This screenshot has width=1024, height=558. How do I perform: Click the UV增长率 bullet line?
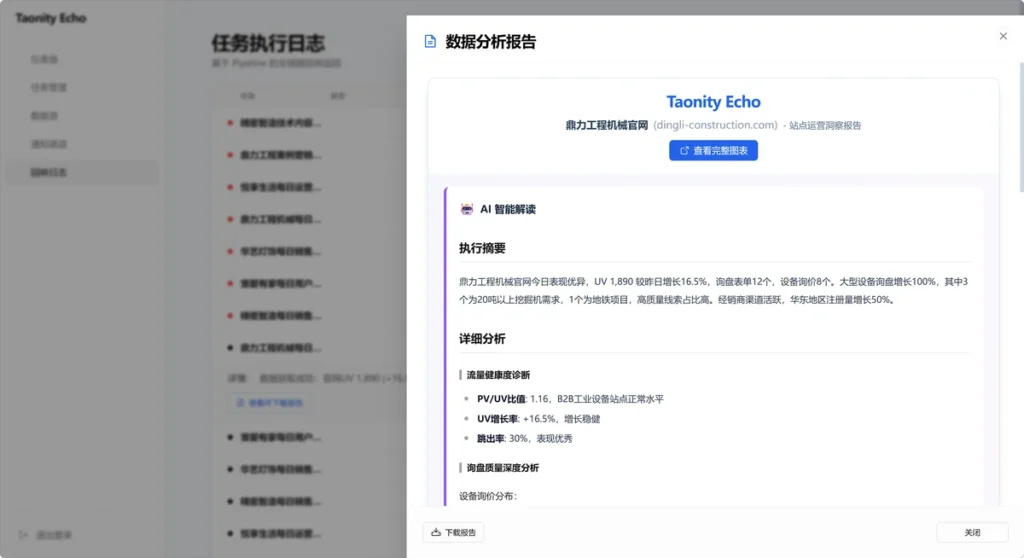coord(538,419)
